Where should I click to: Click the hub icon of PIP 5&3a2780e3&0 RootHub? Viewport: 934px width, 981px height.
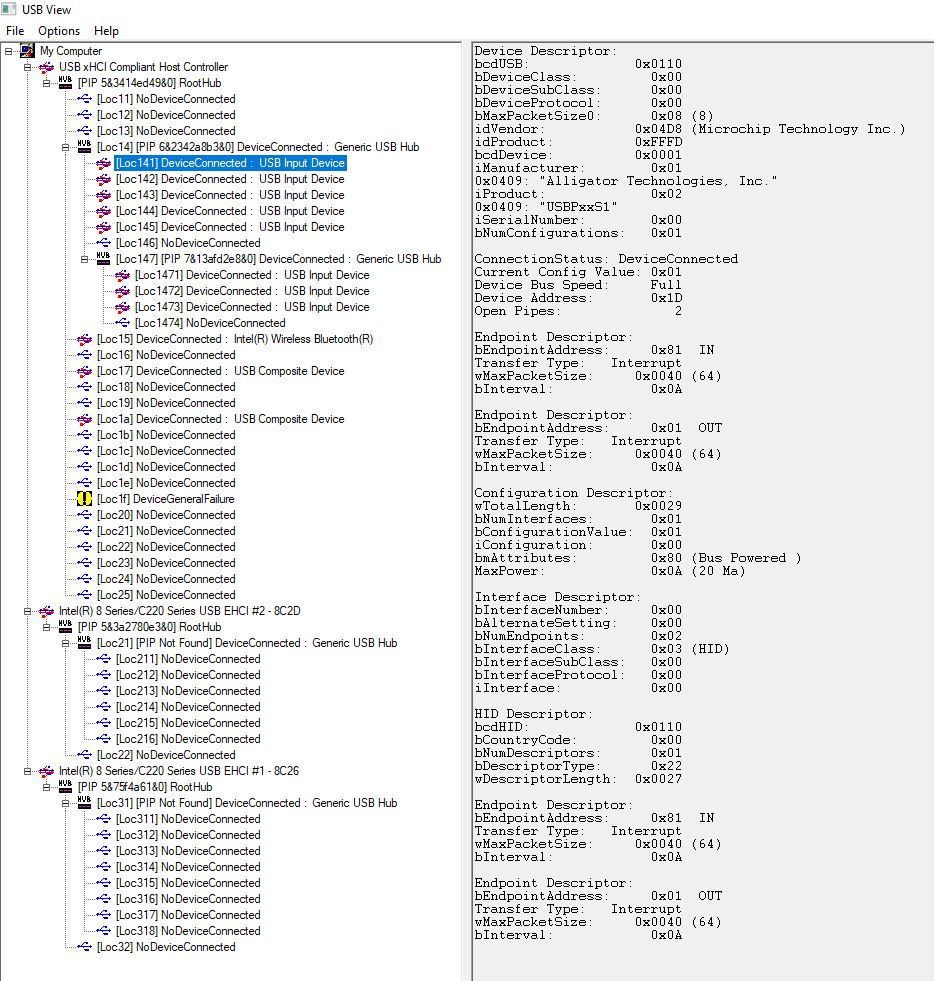pyautogui.click(x=65, y=626)
